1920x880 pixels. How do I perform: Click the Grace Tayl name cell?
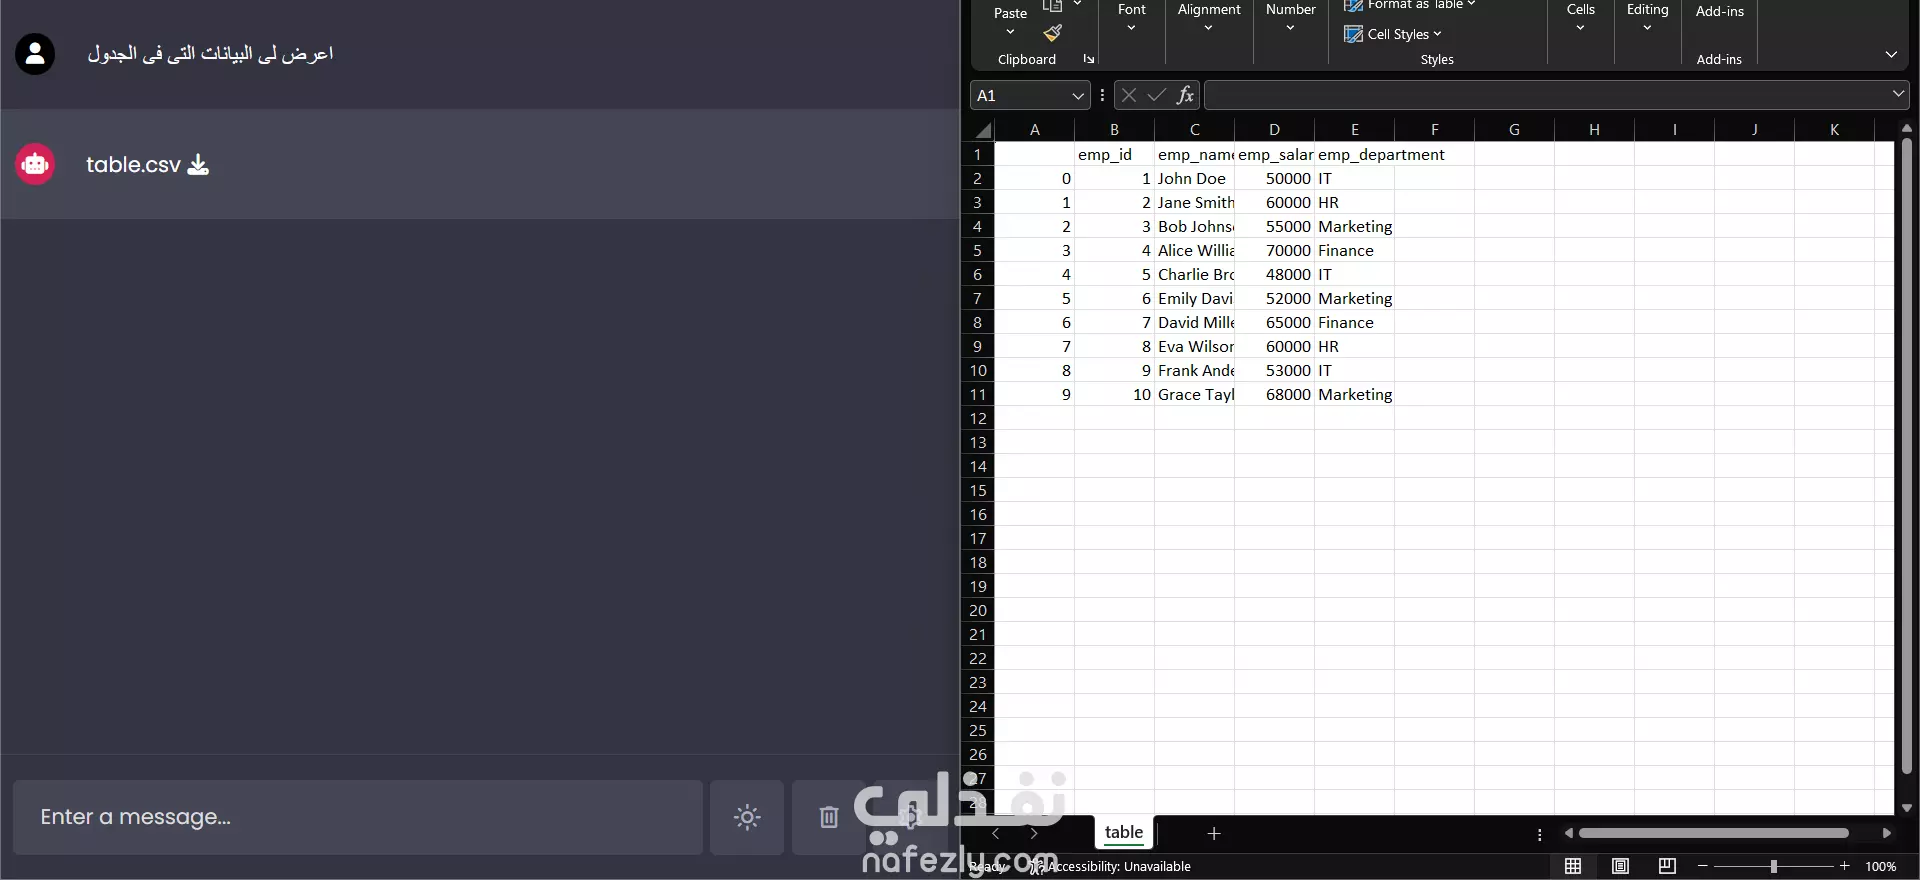point(1194,394)
